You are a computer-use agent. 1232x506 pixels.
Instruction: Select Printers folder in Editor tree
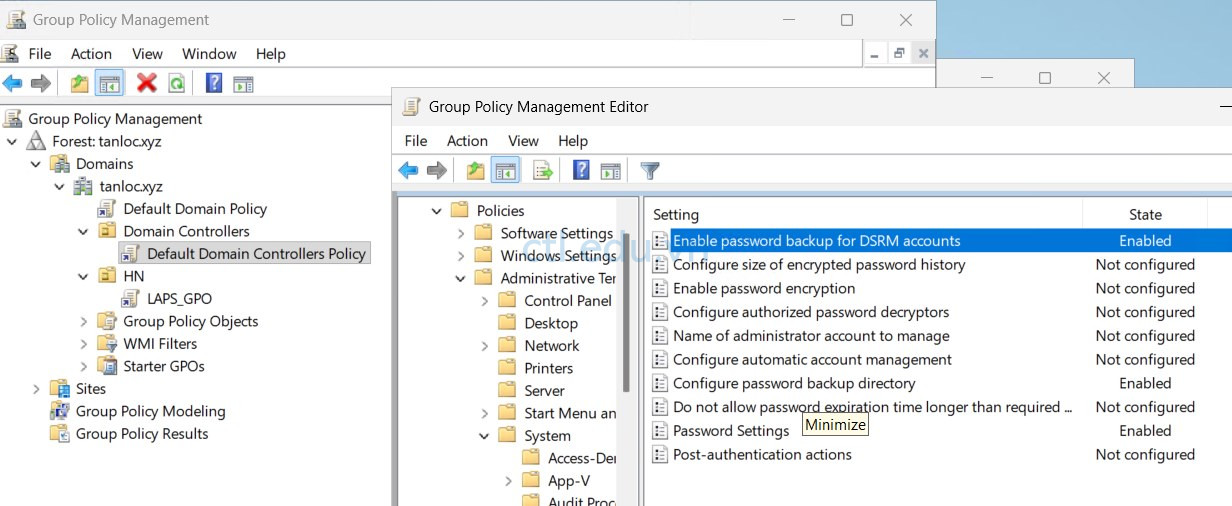[x=548, y=368]
